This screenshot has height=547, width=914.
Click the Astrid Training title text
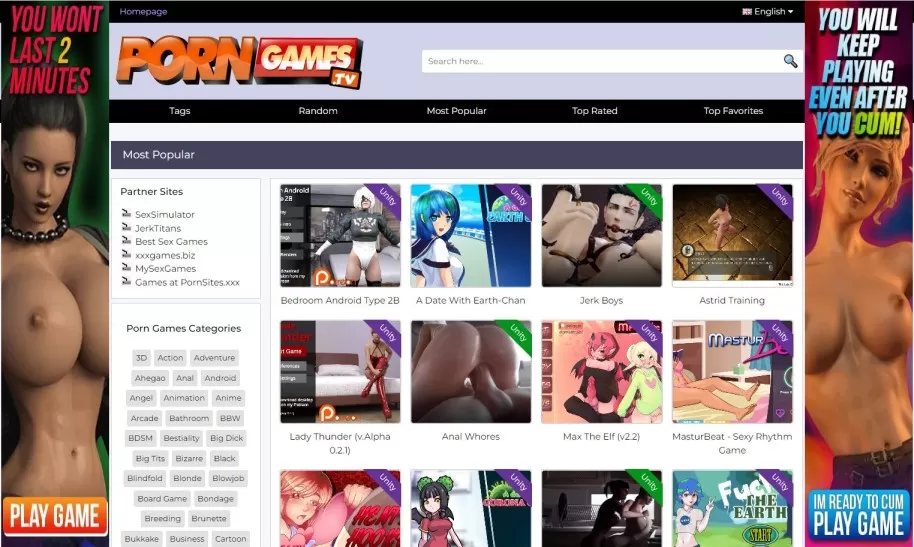point(732,300)
